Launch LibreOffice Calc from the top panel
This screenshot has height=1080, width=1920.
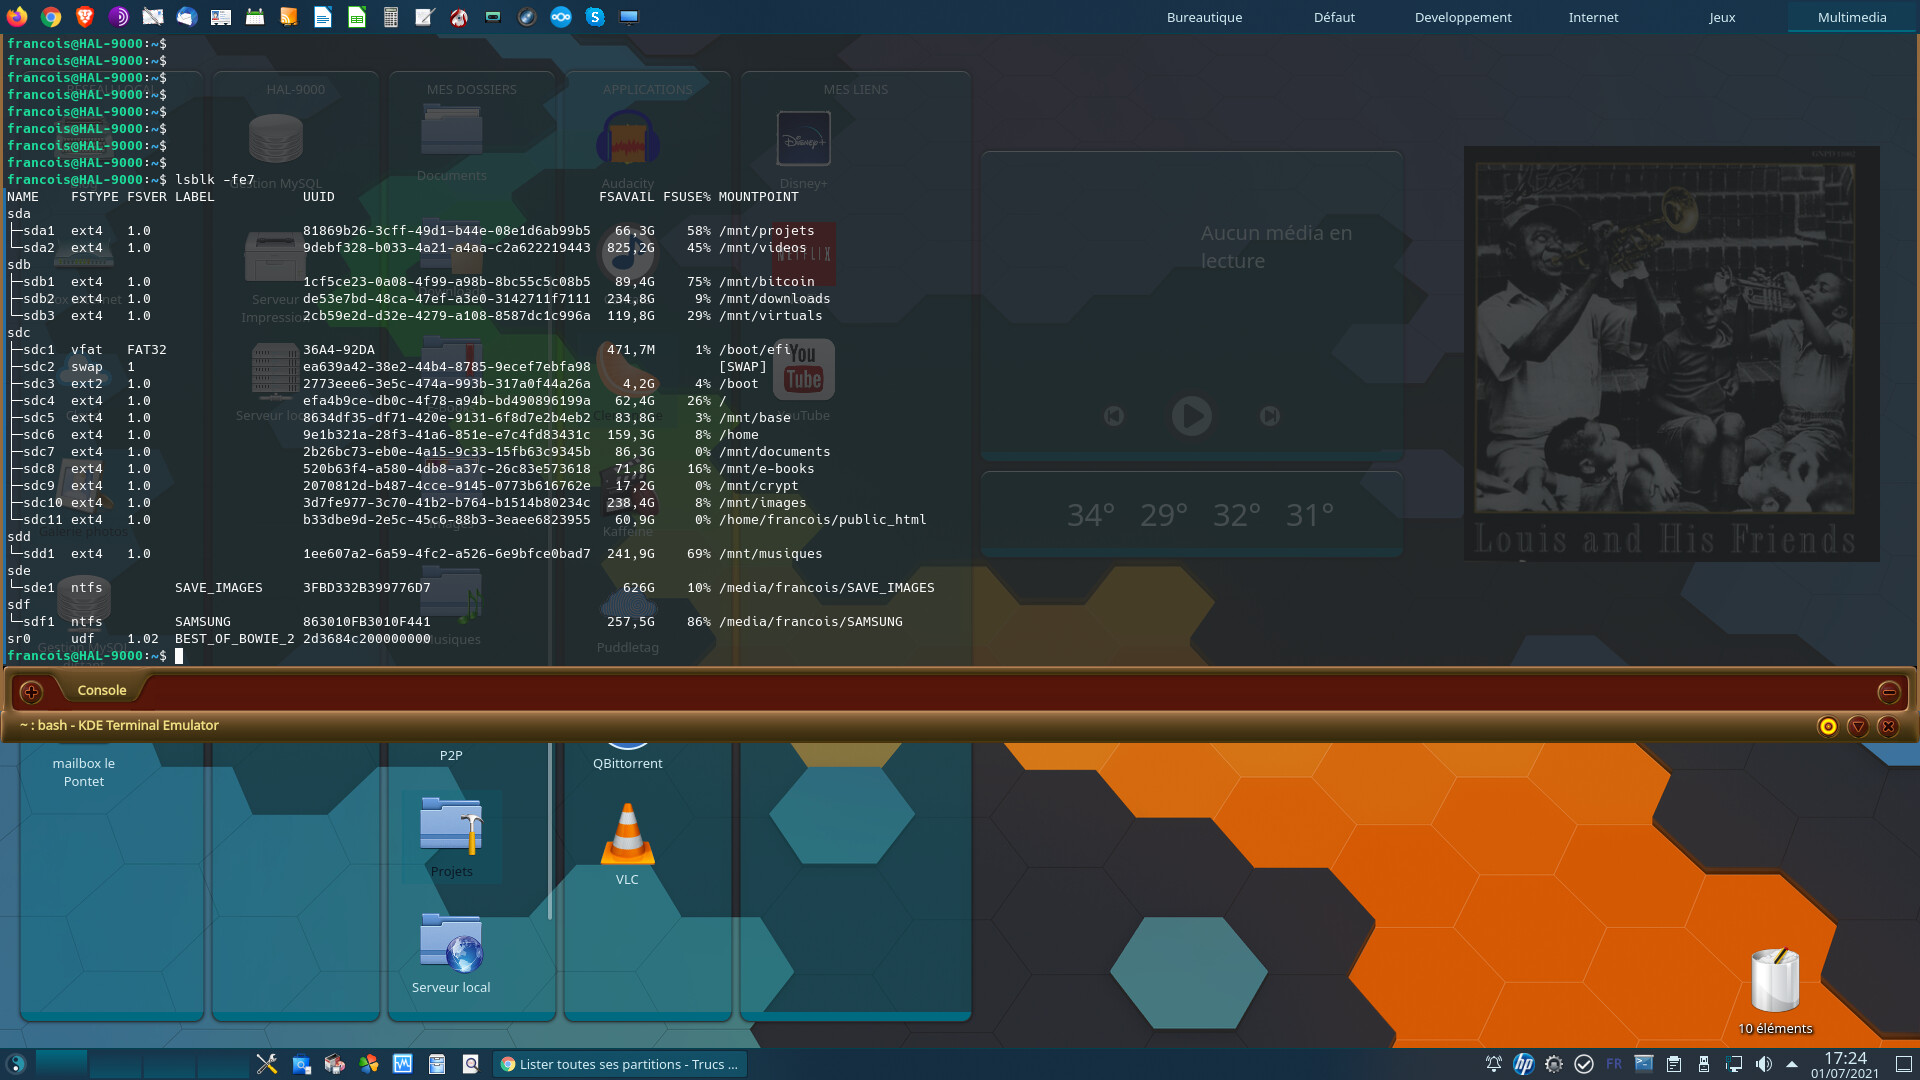point(357,17)
